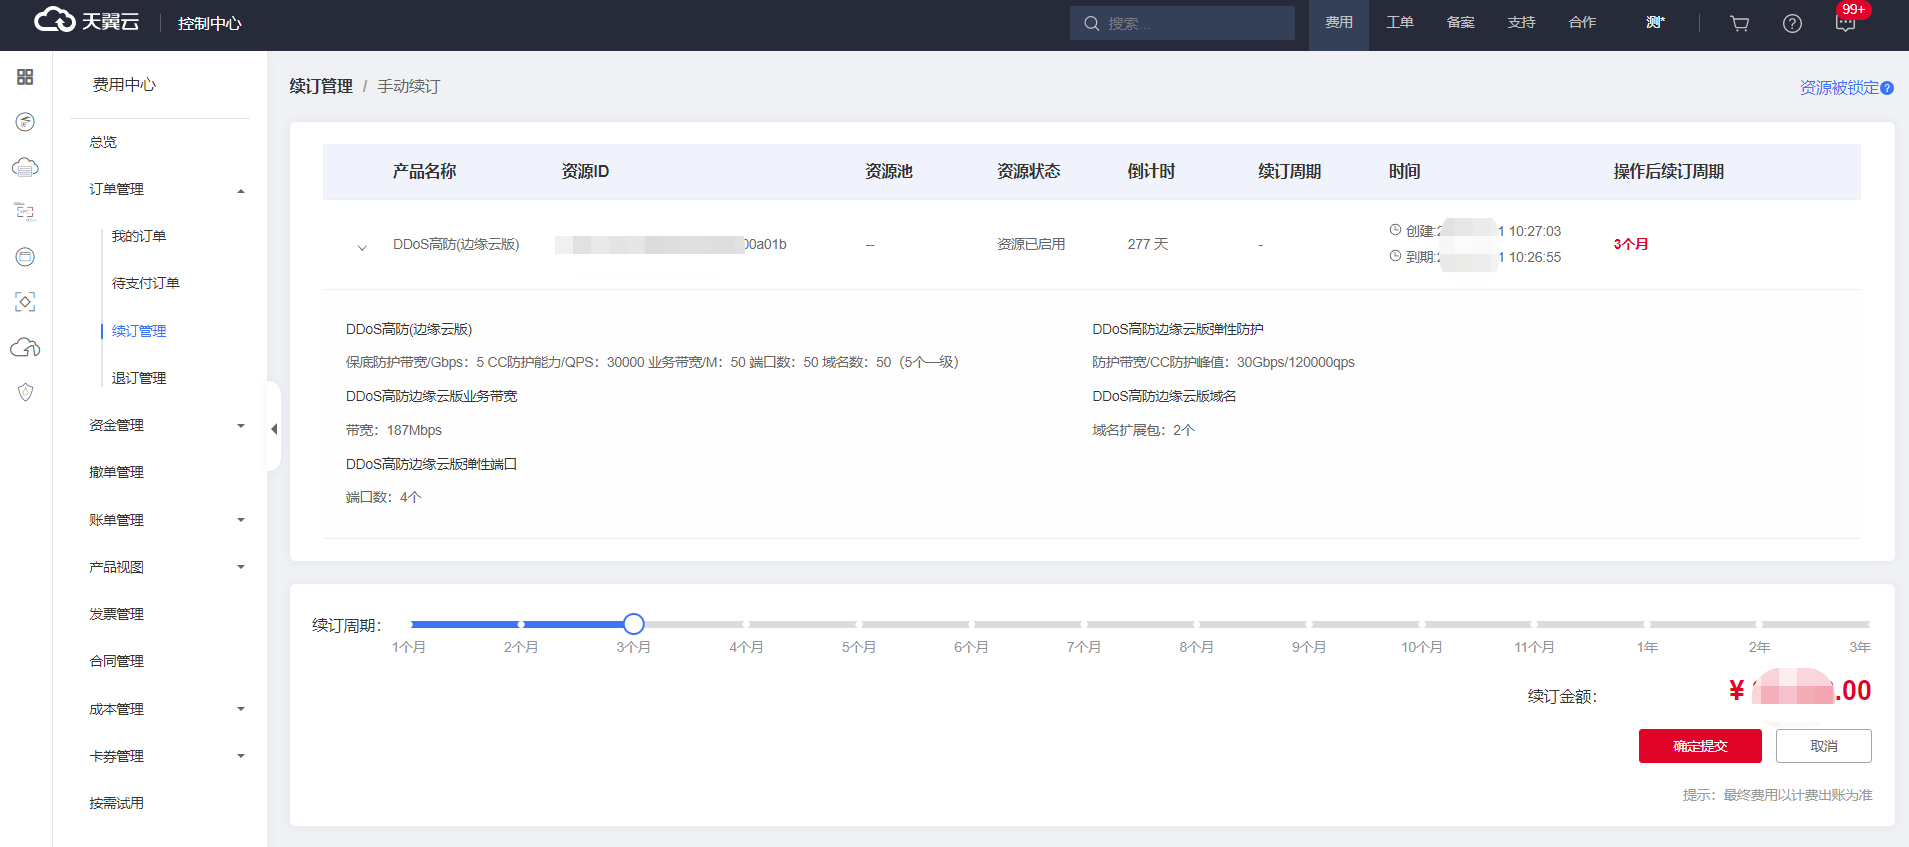Viewport: 1909px width, 847px height.
Task: Open 我的订单
Action: [x=139, y=236]
